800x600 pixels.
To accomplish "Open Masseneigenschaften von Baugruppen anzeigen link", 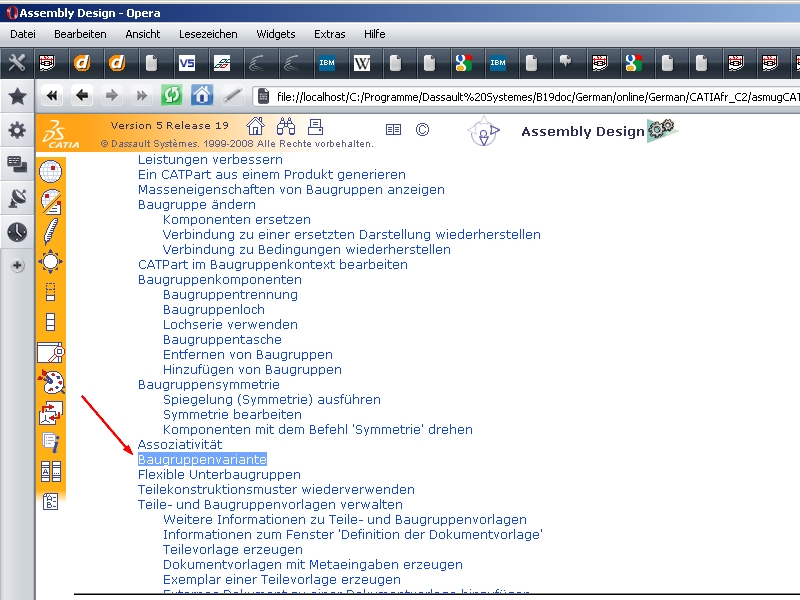I will [291, 189].
